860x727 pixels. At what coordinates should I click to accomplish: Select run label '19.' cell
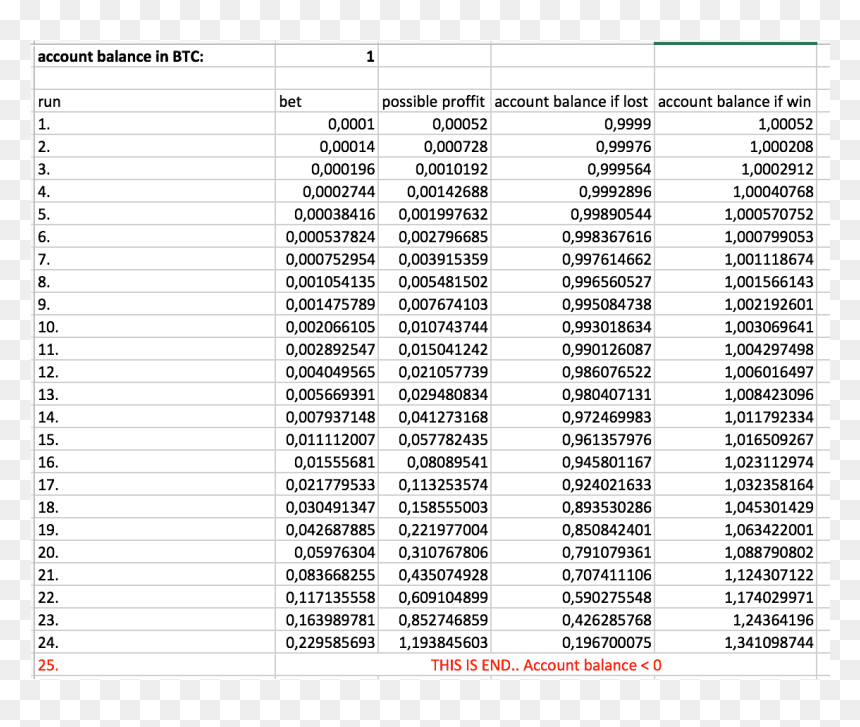[155, 529]
